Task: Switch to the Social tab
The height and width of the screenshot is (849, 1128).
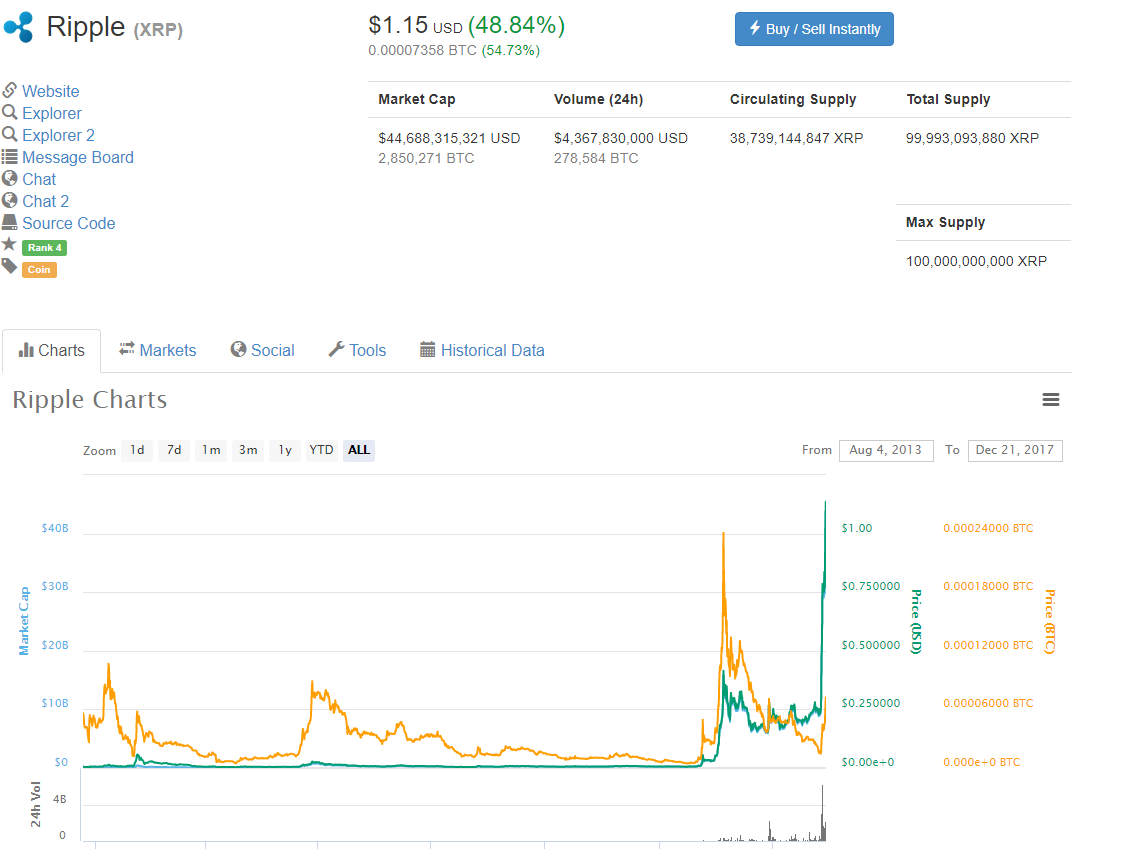Action: click(x=263, y=350)
